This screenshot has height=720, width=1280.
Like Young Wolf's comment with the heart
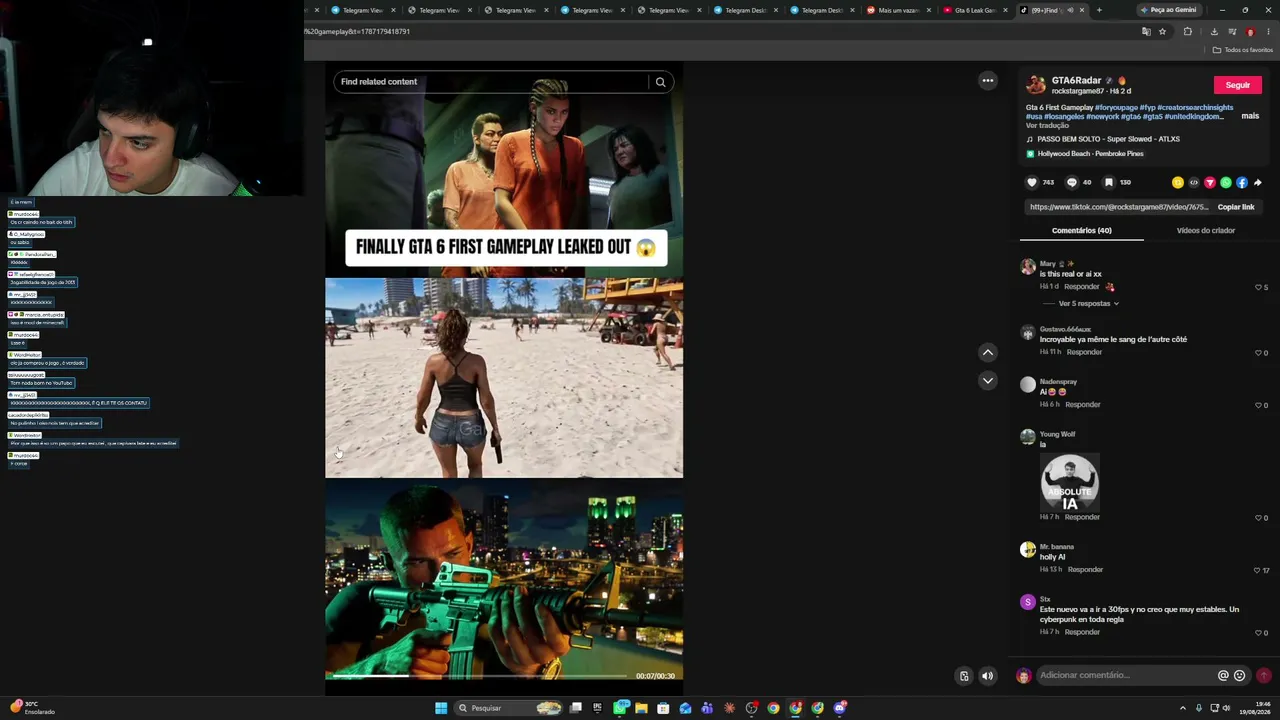tap(1259, 518)
